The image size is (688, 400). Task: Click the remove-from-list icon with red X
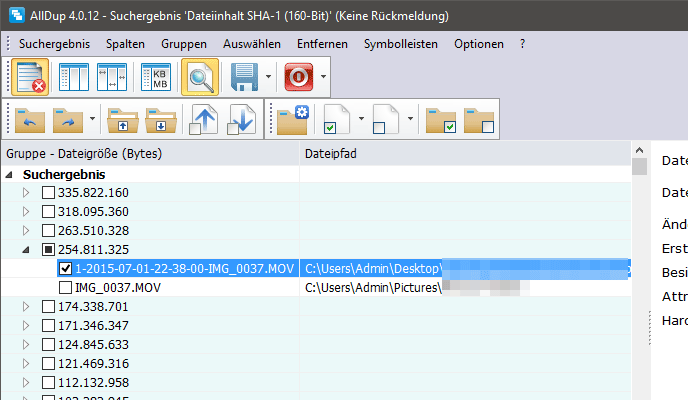[x=31, y=77]
